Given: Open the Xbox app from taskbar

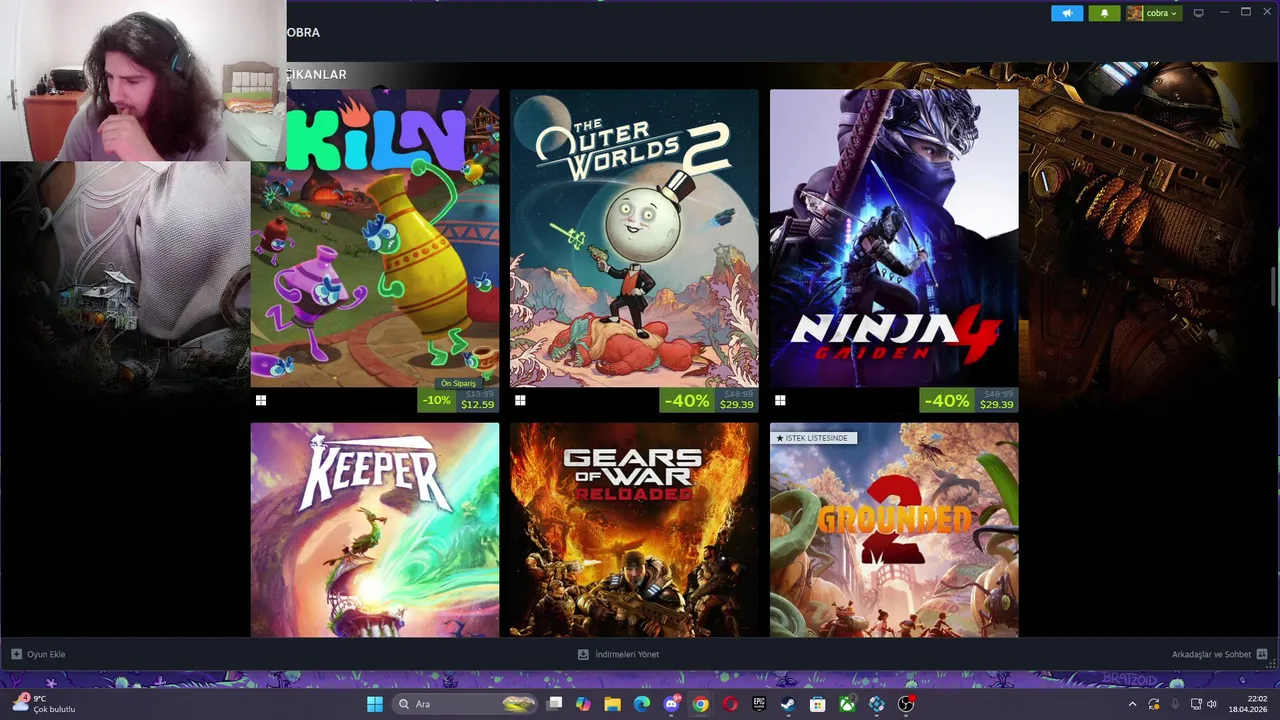Looking at the screenshot, I should pos(847,704).
